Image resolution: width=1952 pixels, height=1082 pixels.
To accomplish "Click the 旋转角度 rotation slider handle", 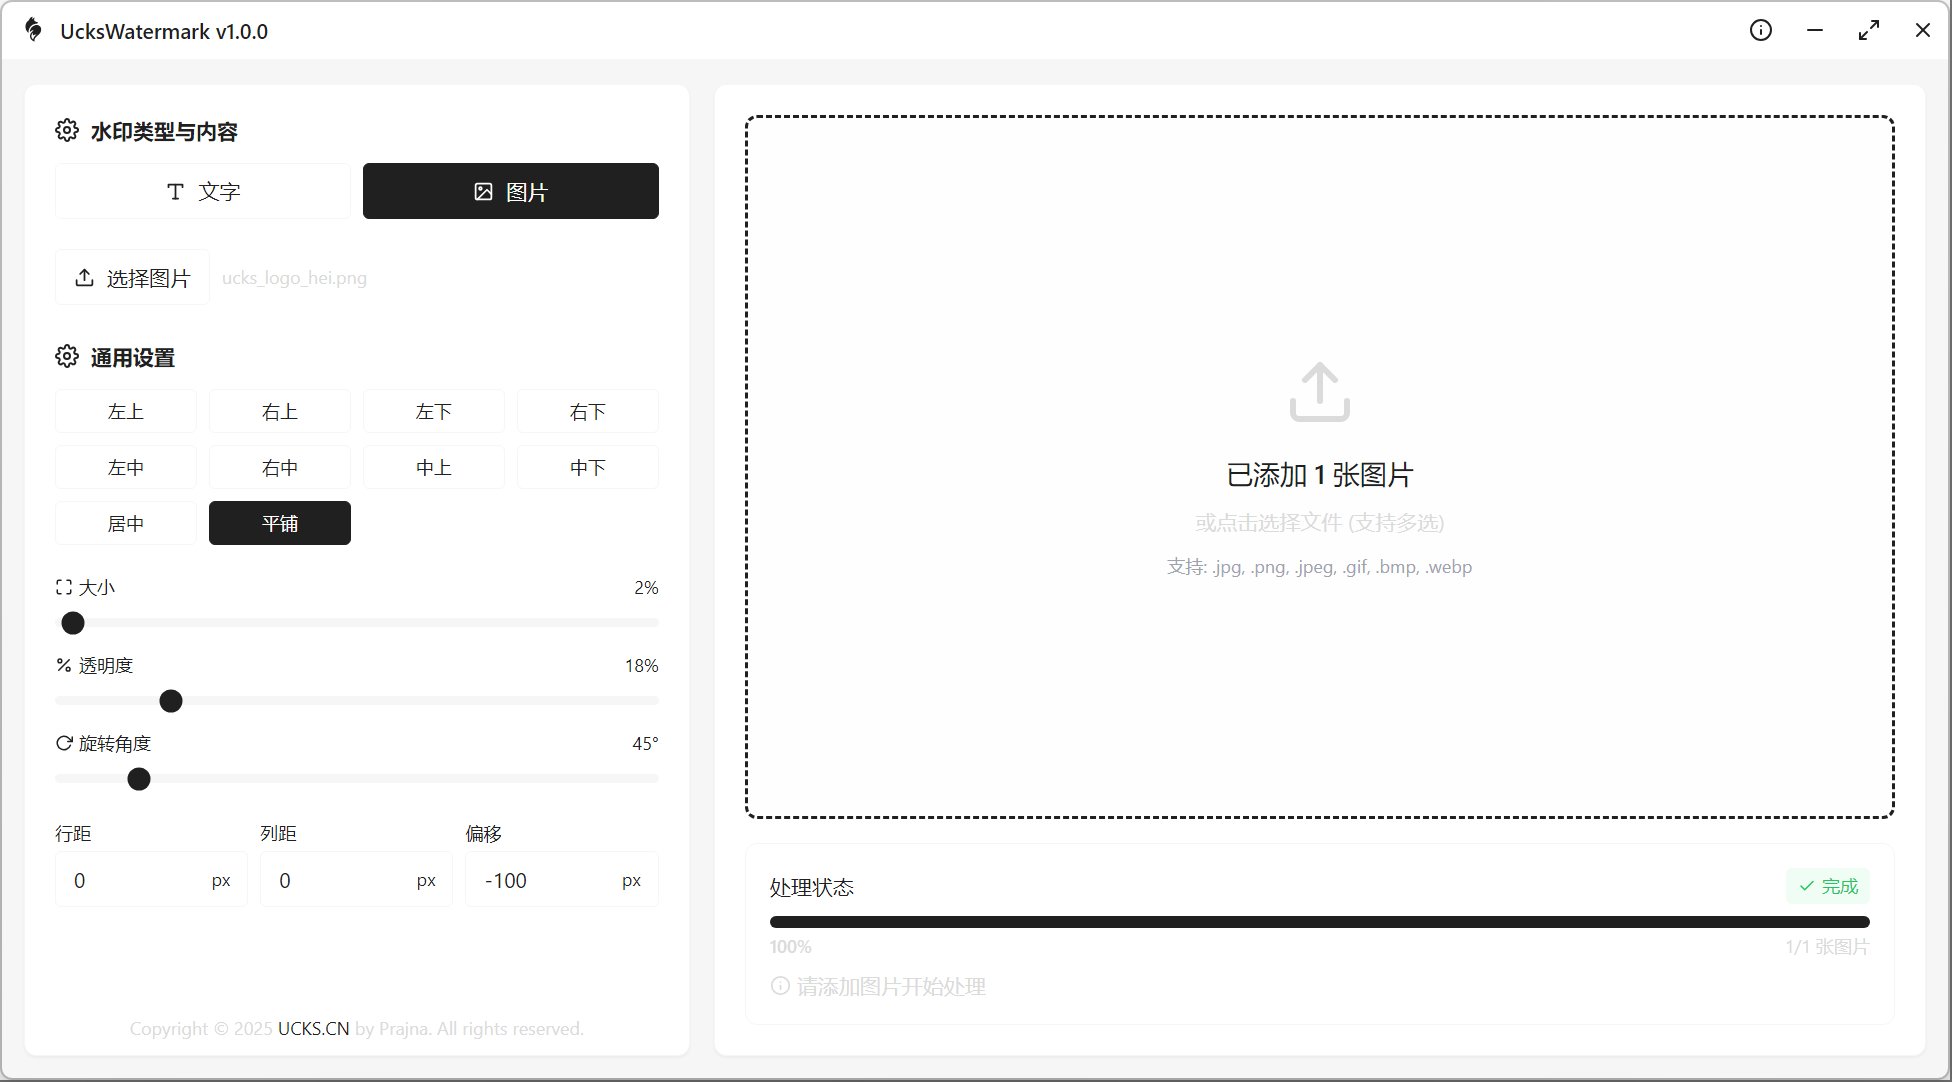I will coord(139,779).
